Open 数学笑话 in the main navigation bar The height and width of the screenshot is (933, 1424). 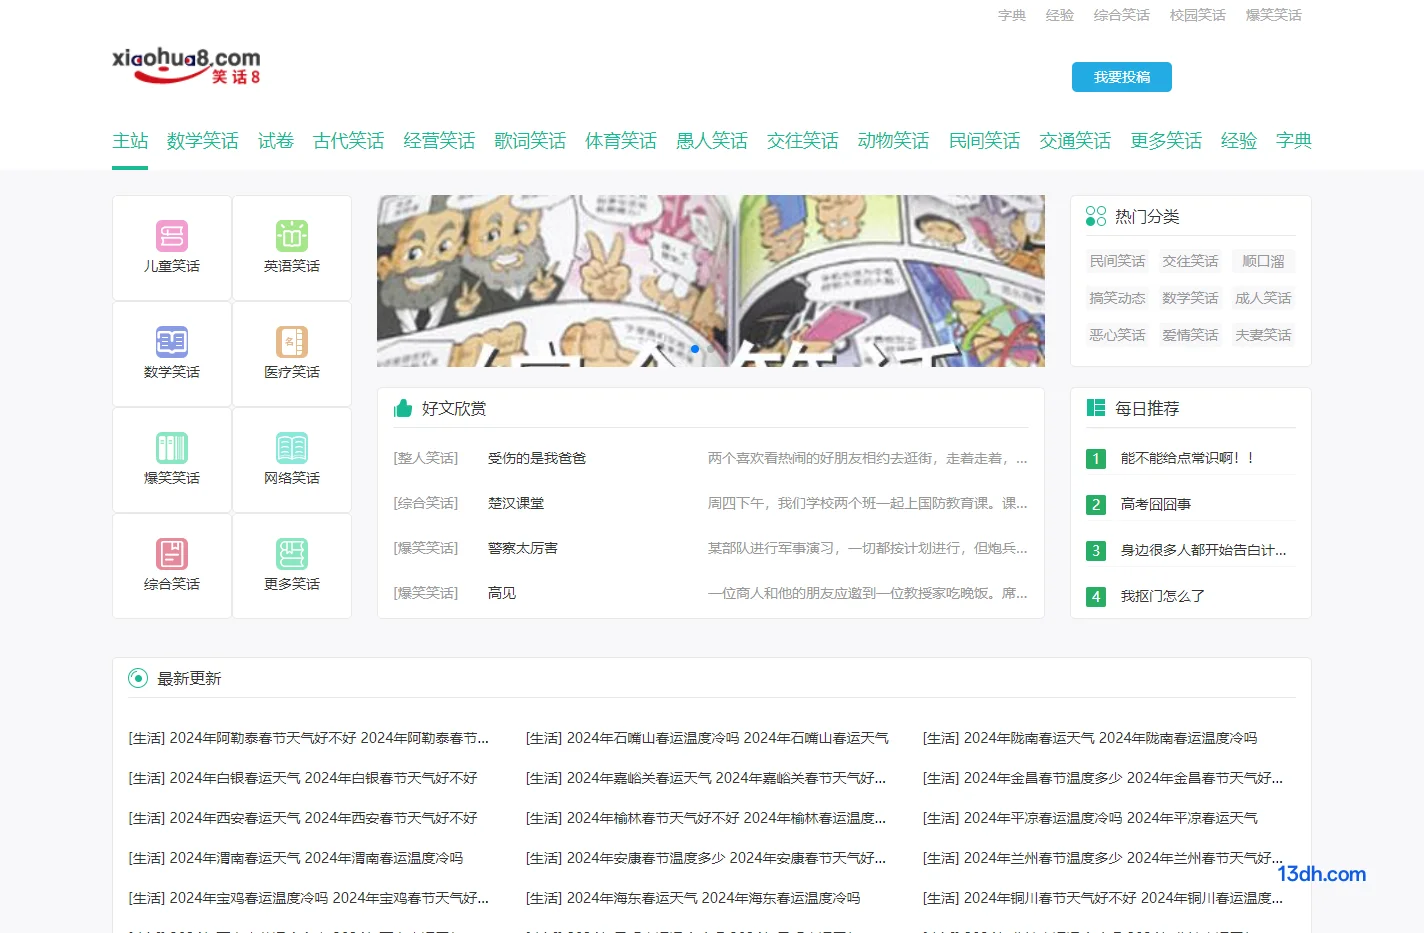coord(203,141)
